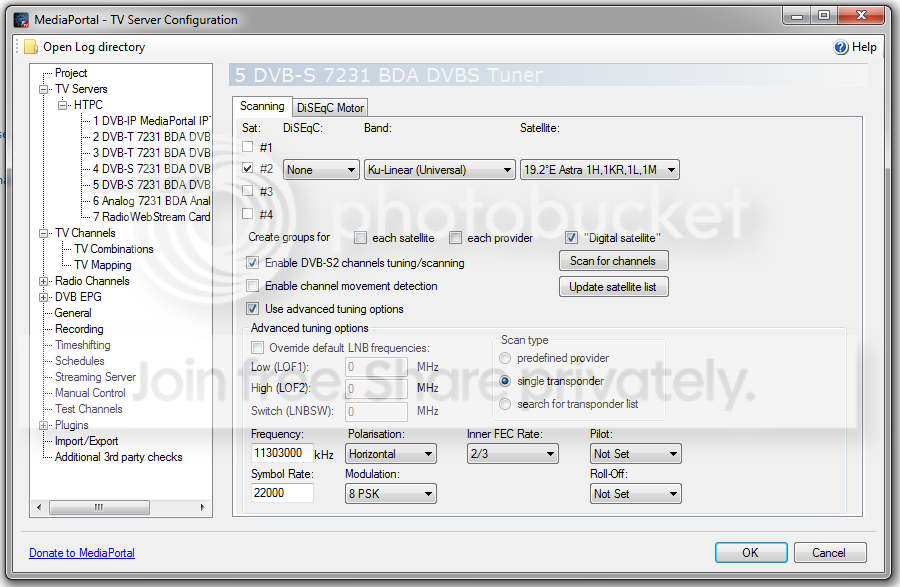Click Scan for channels button
The width and height of the screenshot is (900, 587).
pyautogui.click(x=614, y=261)
